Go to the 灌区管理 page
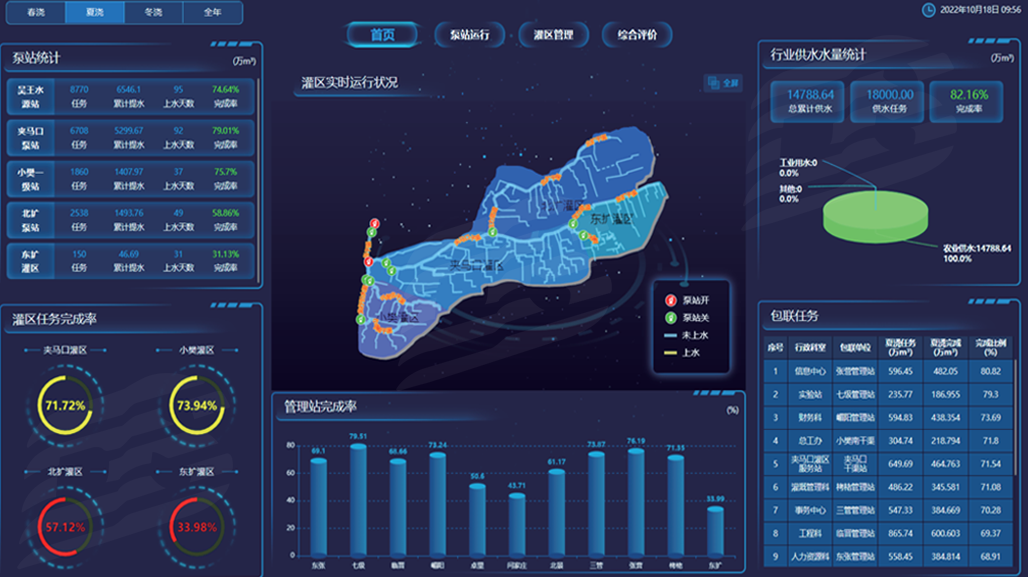Image resolution: width=1028 pixels, height=577 pixels. coord(553,35)
